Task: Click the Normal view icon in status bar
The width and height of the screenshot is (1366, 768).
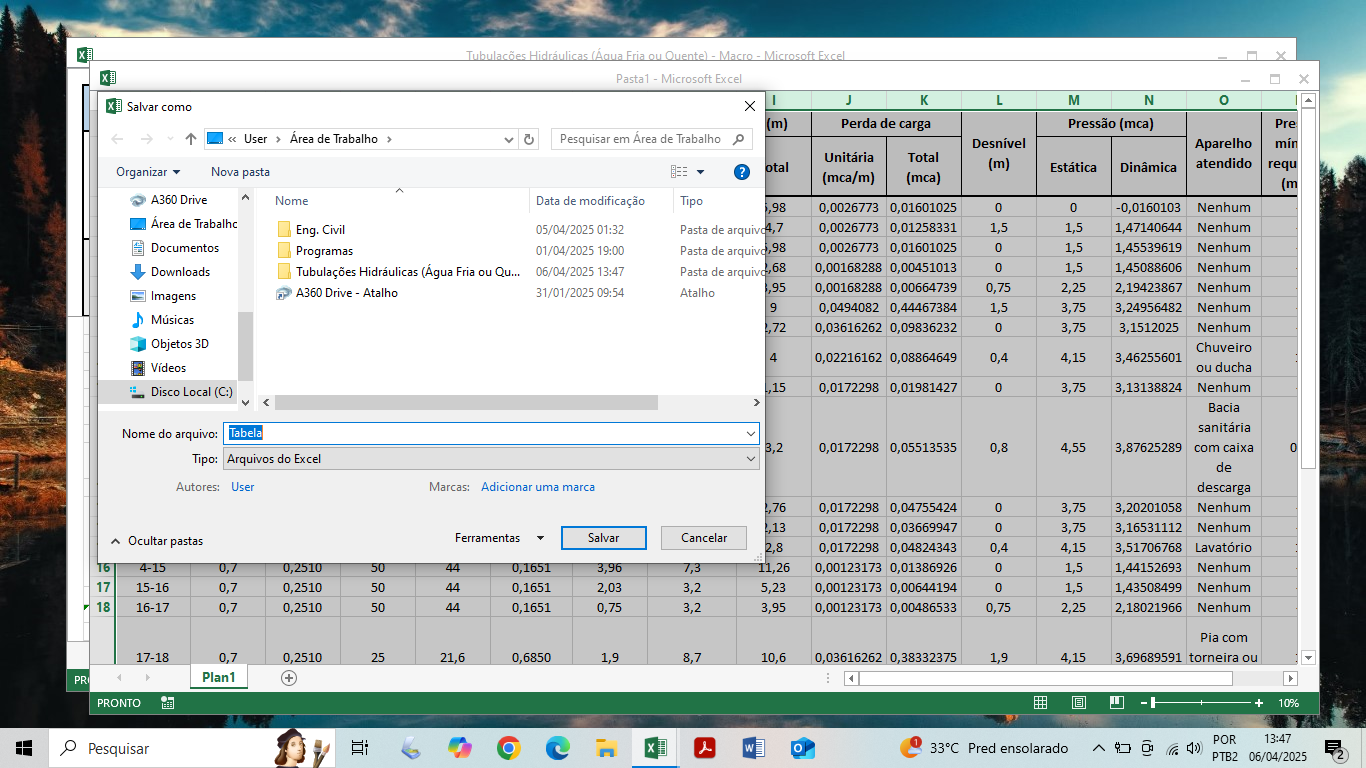Action: [x=1040, y=703]
